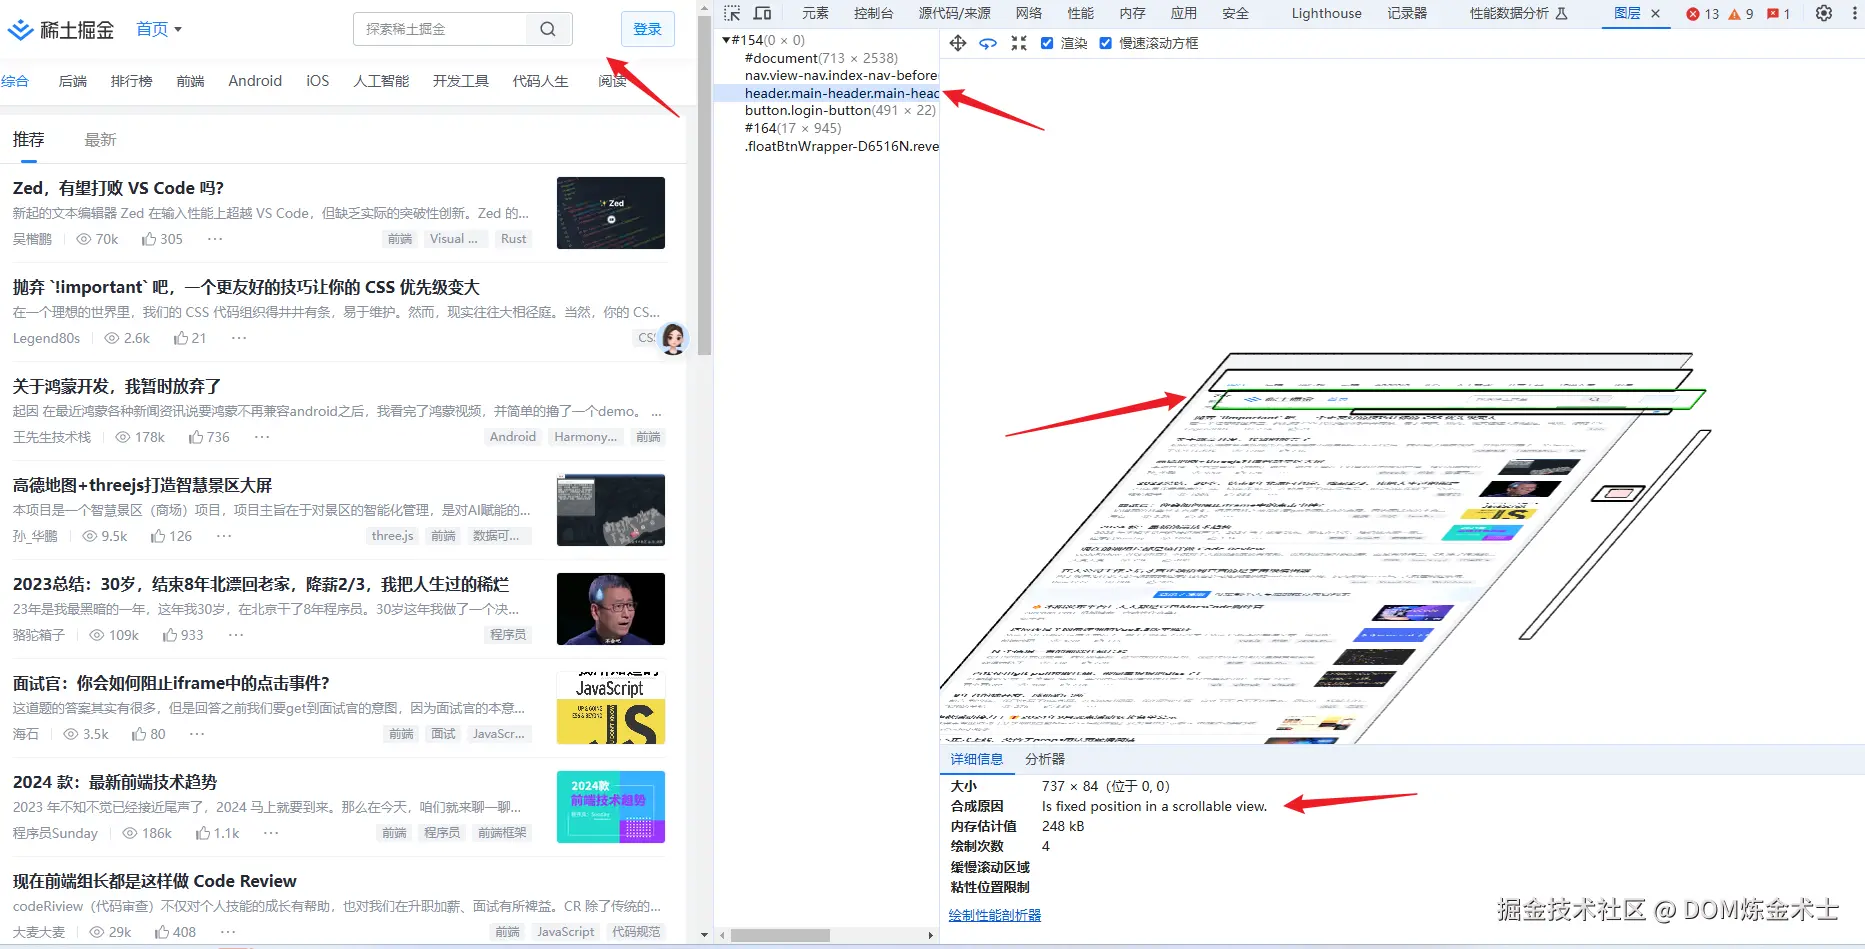The width and height of the screenshot is (1865, 949).
Task: Toggle the 慢速滚动方框 checkbox
Action: pos(1105,43)
